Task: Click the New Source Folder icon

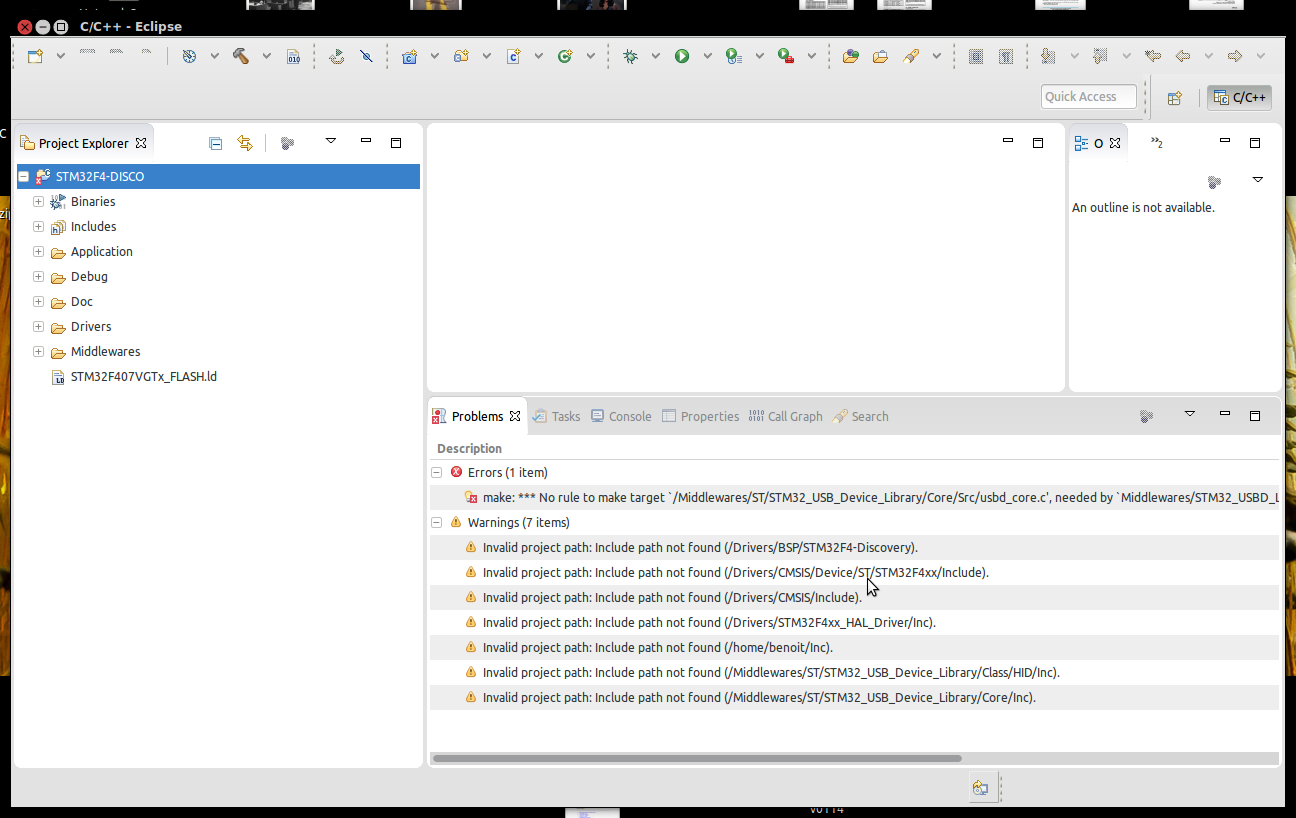Action: pyautogui.click(x=461, y=56)
